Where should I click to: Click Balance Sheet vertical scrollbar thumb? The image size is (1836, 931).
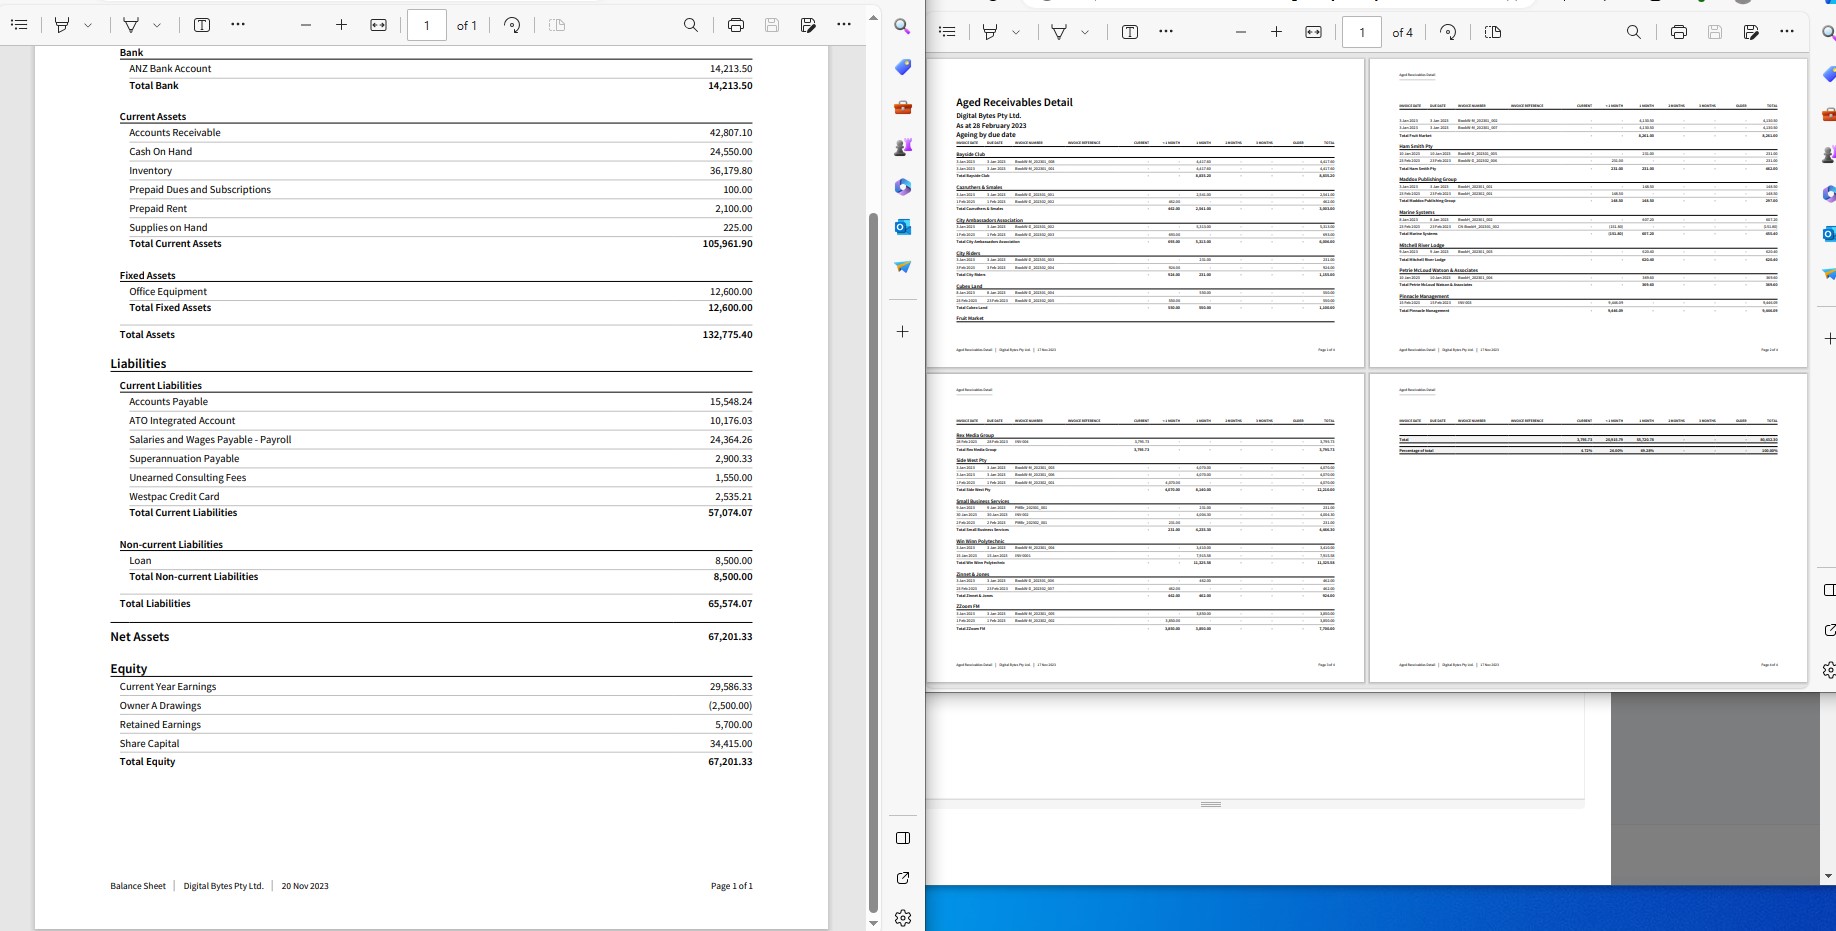pos(873,565)
